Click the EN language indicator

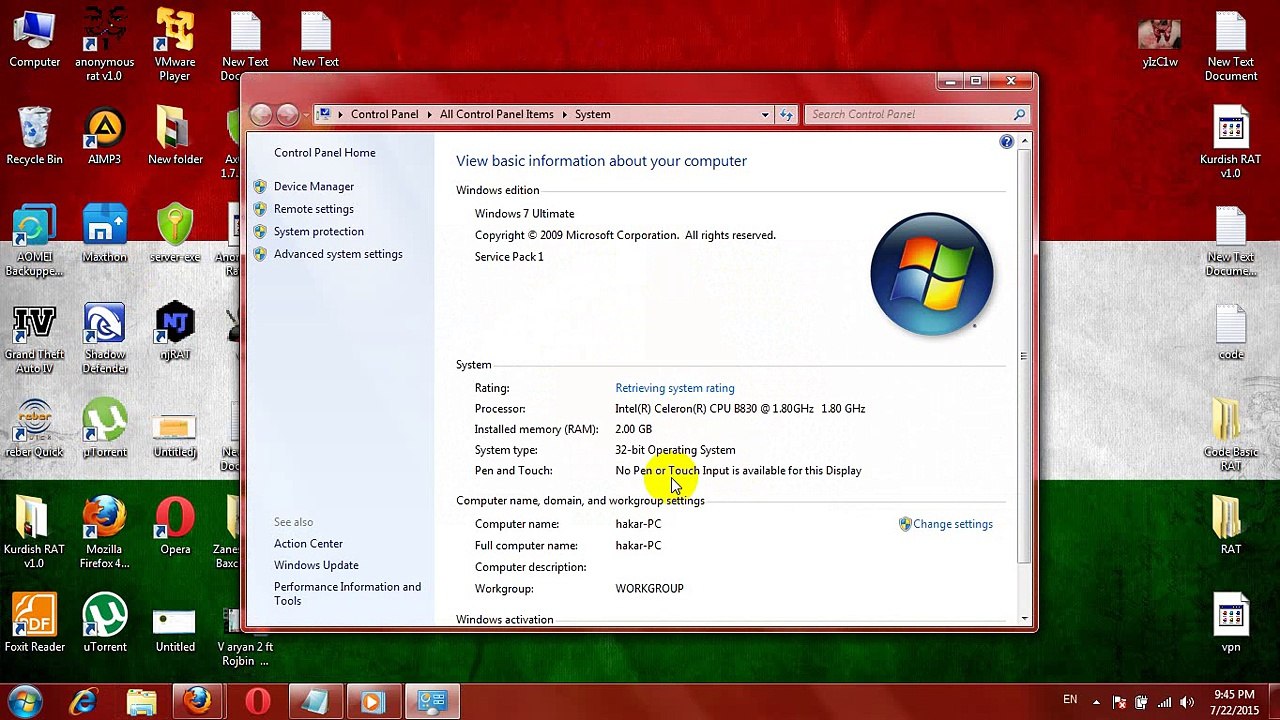pyautogui.click(x=1070, y=700)
